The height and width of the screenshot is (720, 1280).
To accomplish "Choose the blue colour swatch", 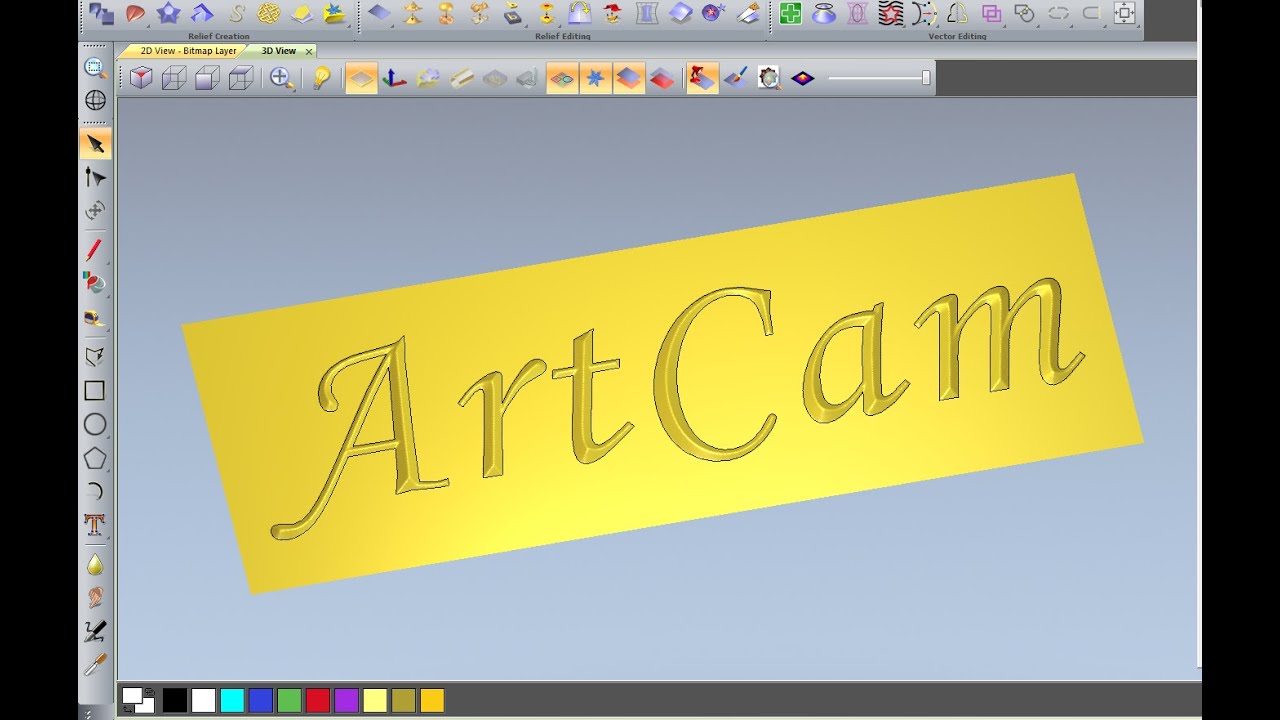I will (x=261, y=700).
